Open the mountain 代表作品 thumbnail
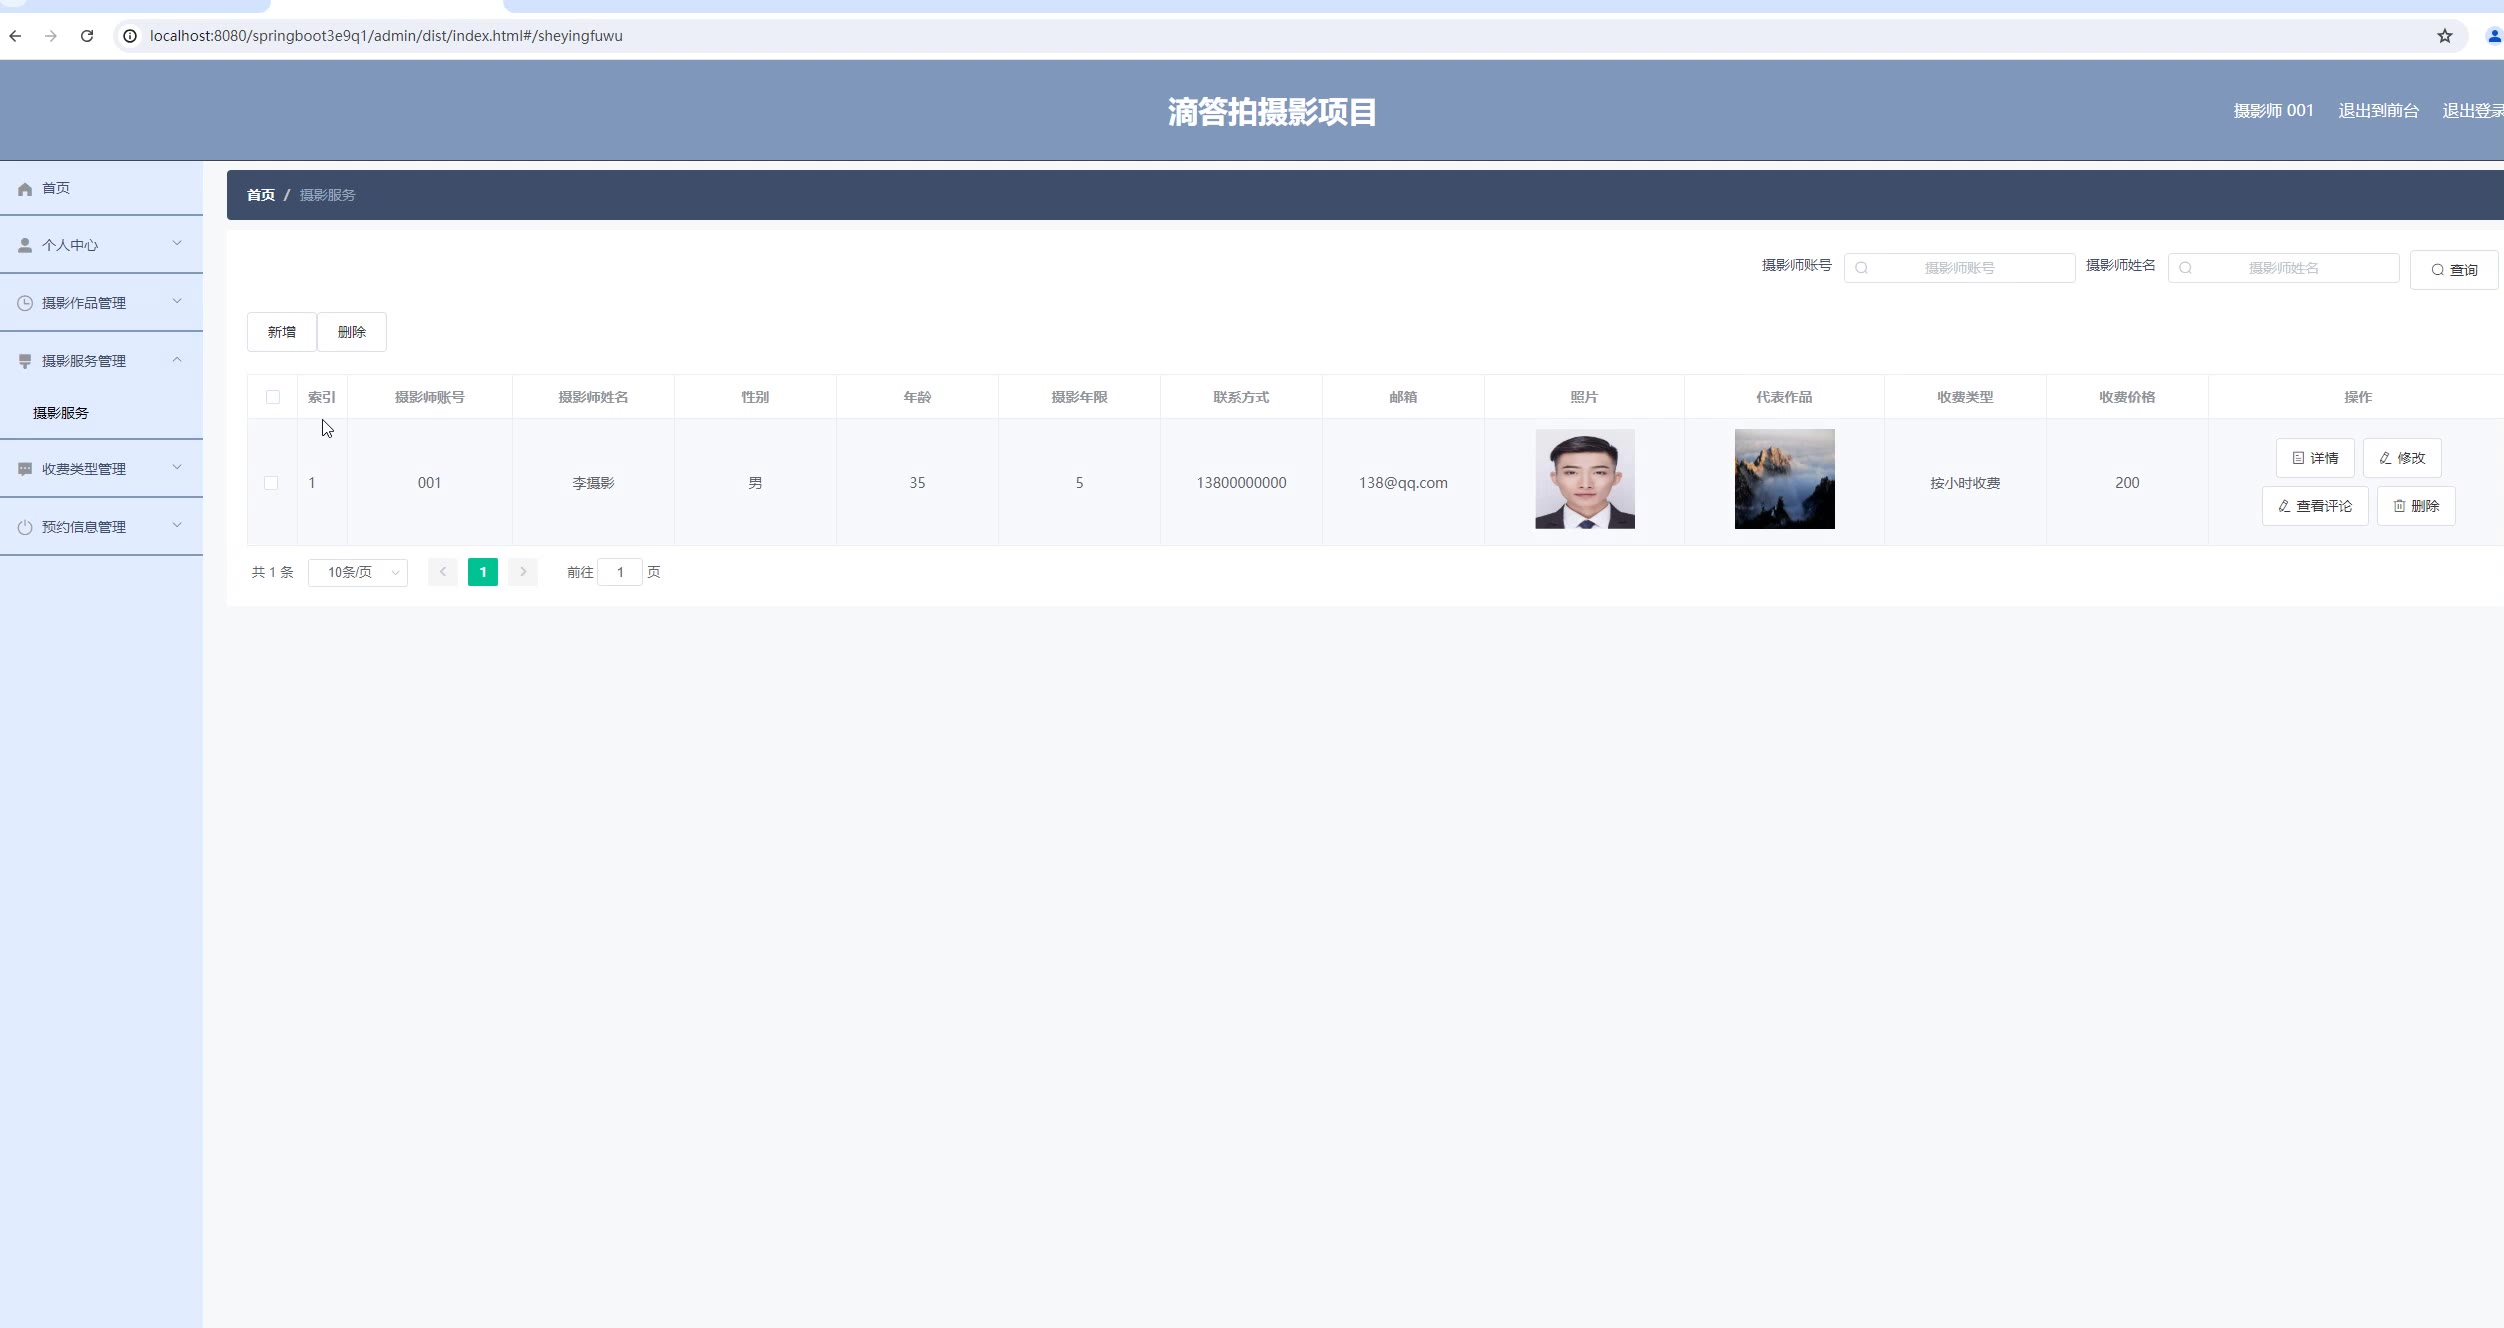Screen dimensions: 2504x1328 pos(1784,479)
